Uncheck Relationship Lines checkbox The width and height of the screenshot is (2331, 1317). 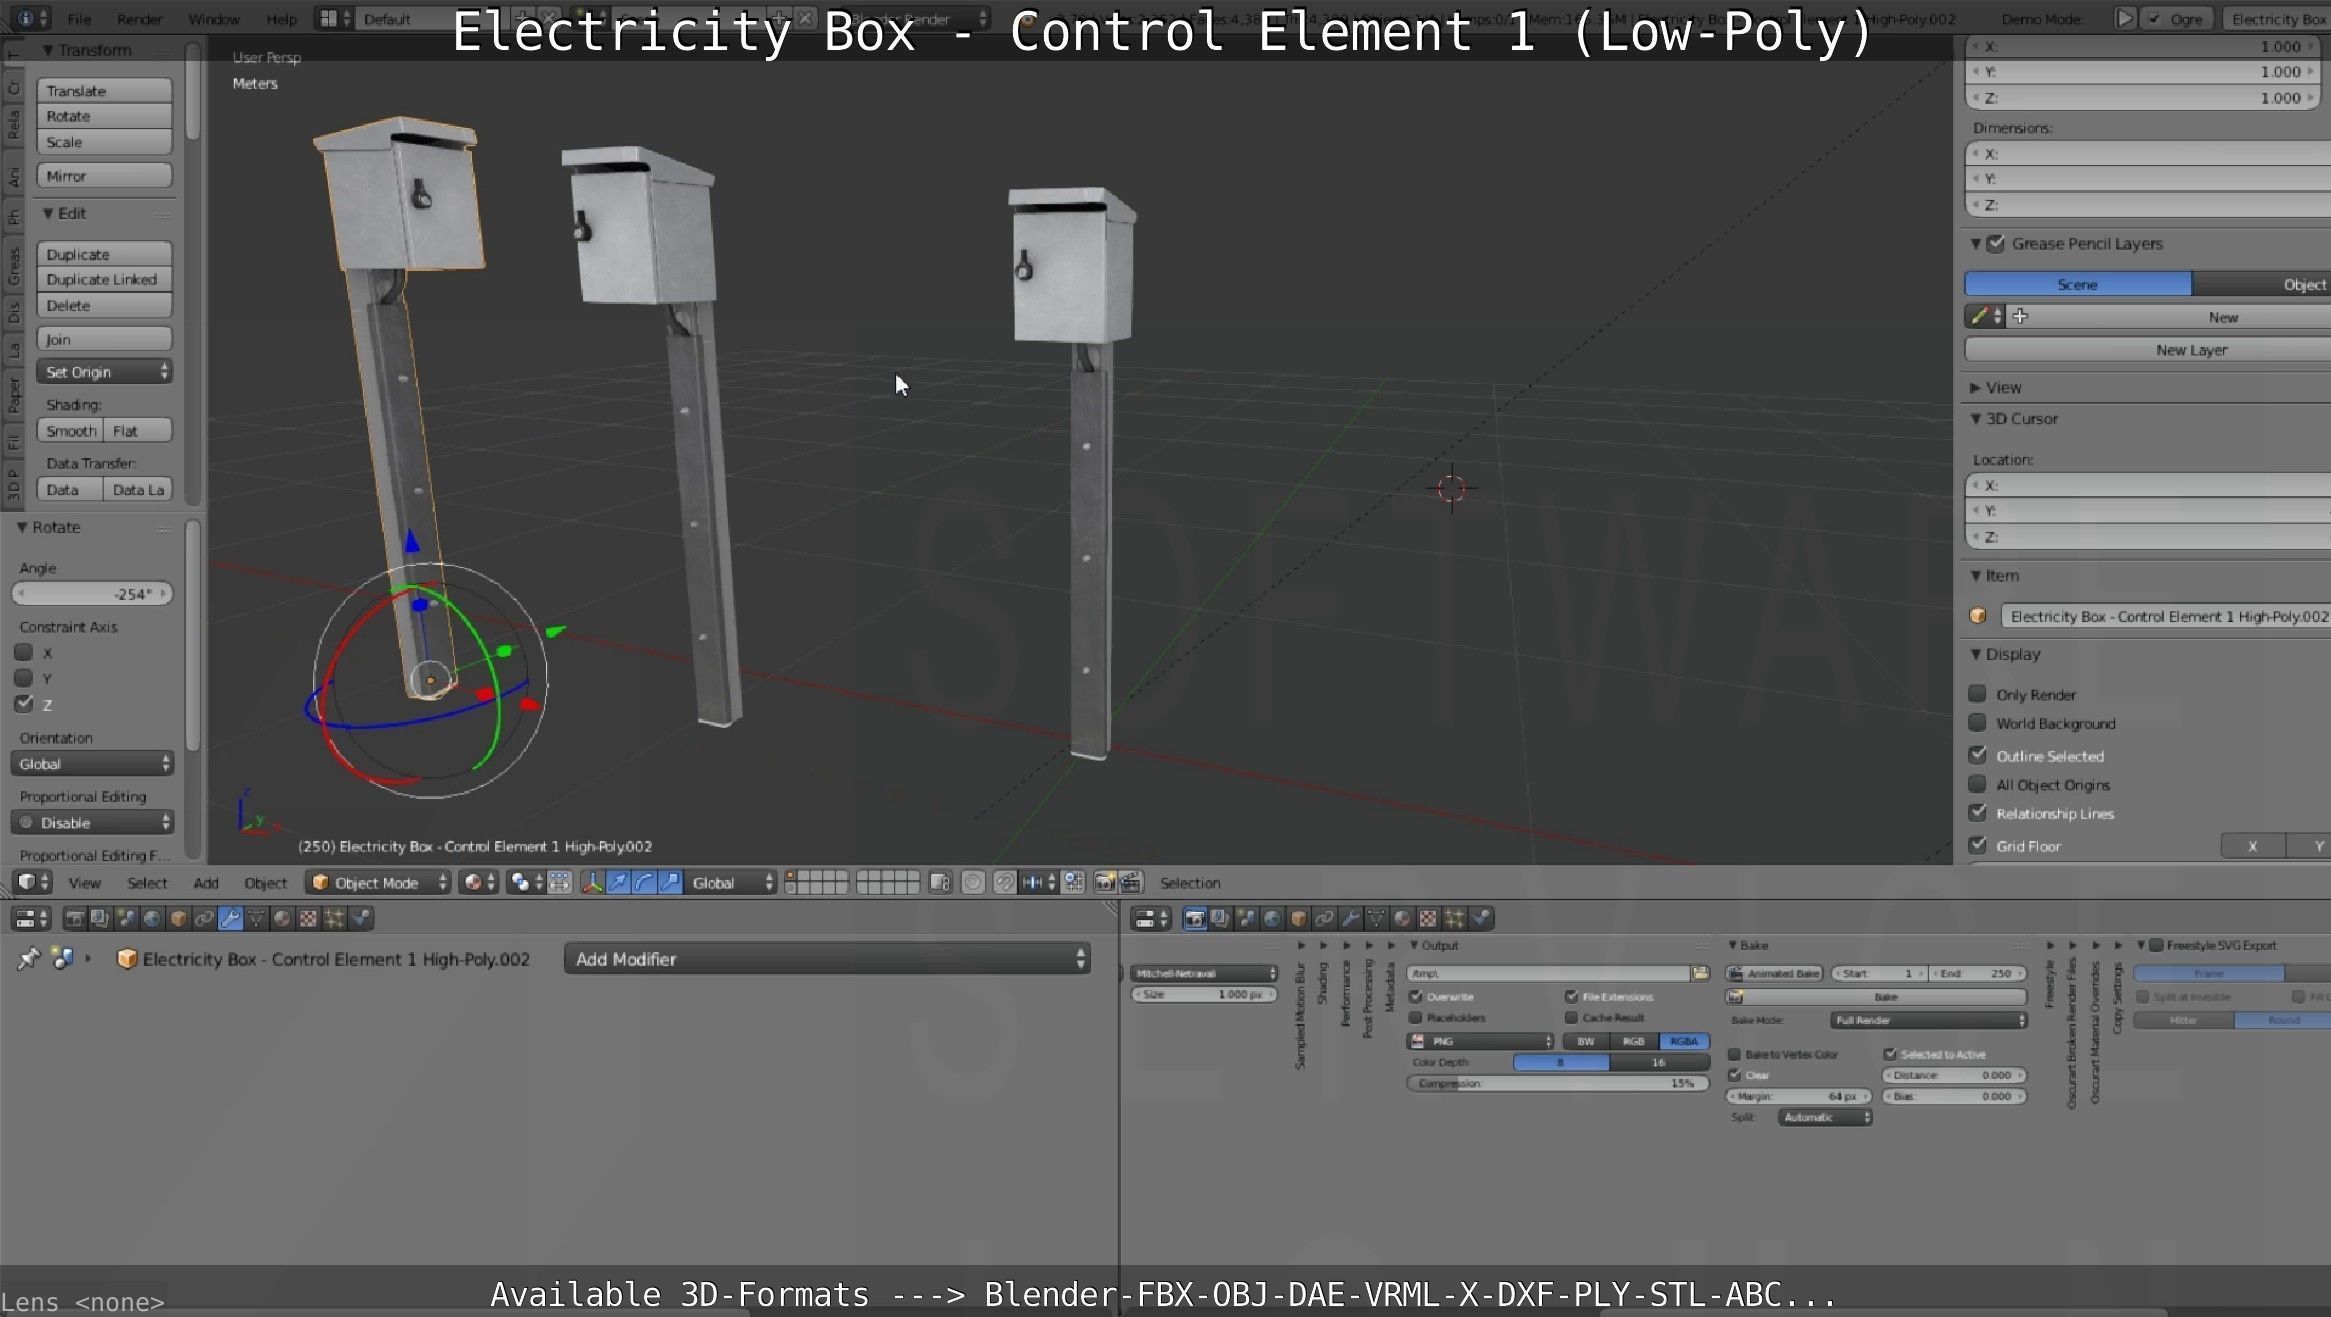click(x=1977, y=813)
